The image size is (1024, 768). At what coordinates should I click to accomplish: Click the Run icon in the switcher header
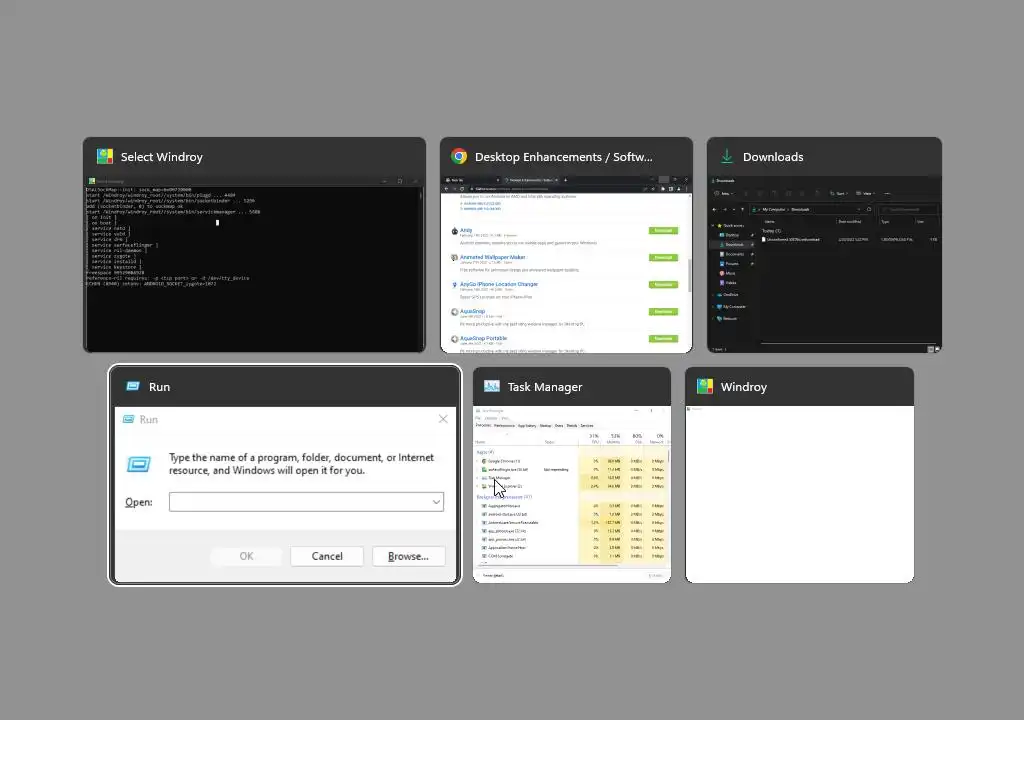pyautogui.click(x=133, y=386)
